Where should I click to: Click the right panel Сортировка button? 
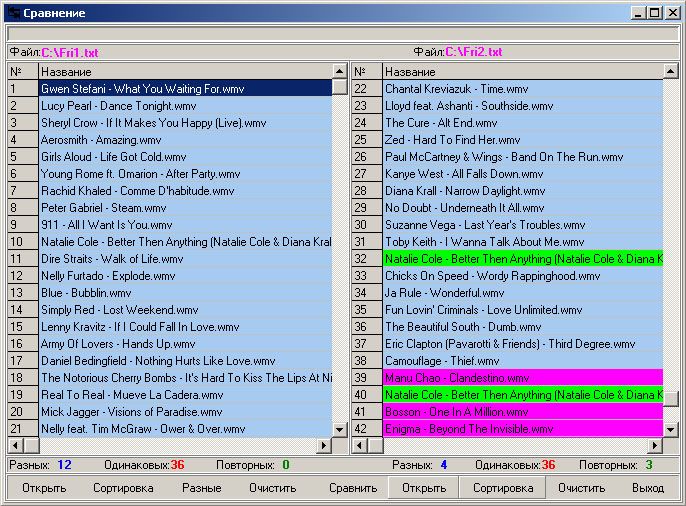click(x=503, y=488)
